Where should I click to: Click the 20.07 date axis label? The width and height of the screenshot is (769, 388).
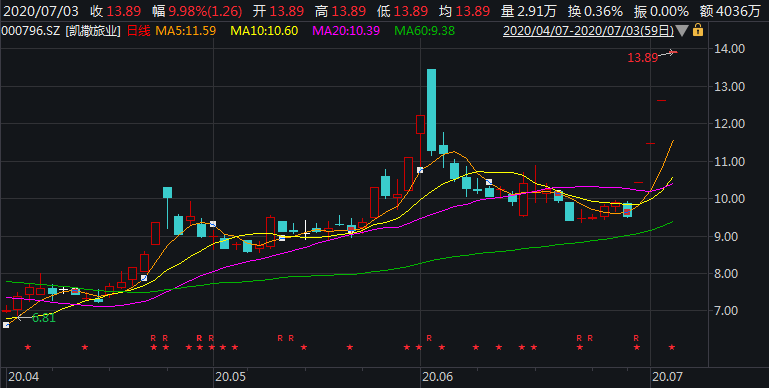click(667, 377)
